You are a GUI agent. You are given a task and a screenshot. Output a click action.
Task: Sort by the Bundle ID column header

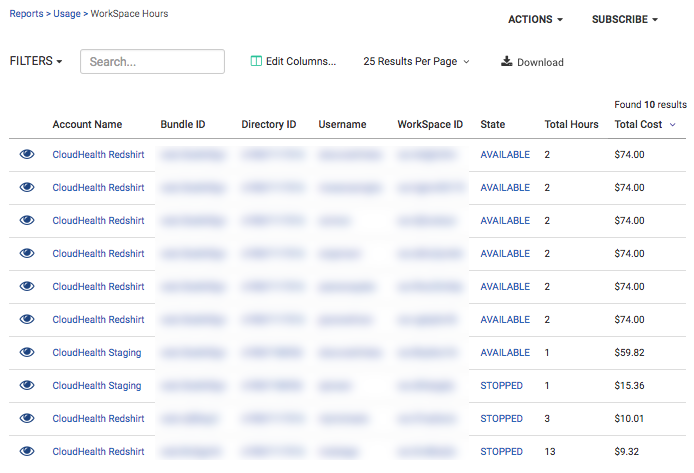[x=183, y=124]
